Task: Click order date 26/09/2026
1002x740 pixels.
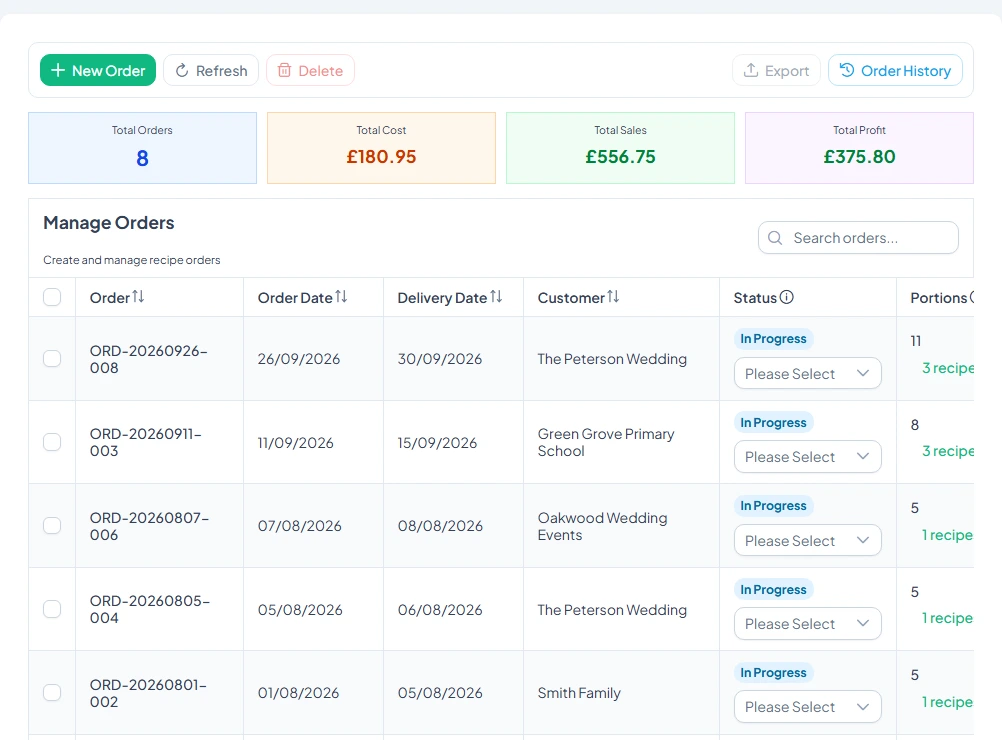Action: 298,359
